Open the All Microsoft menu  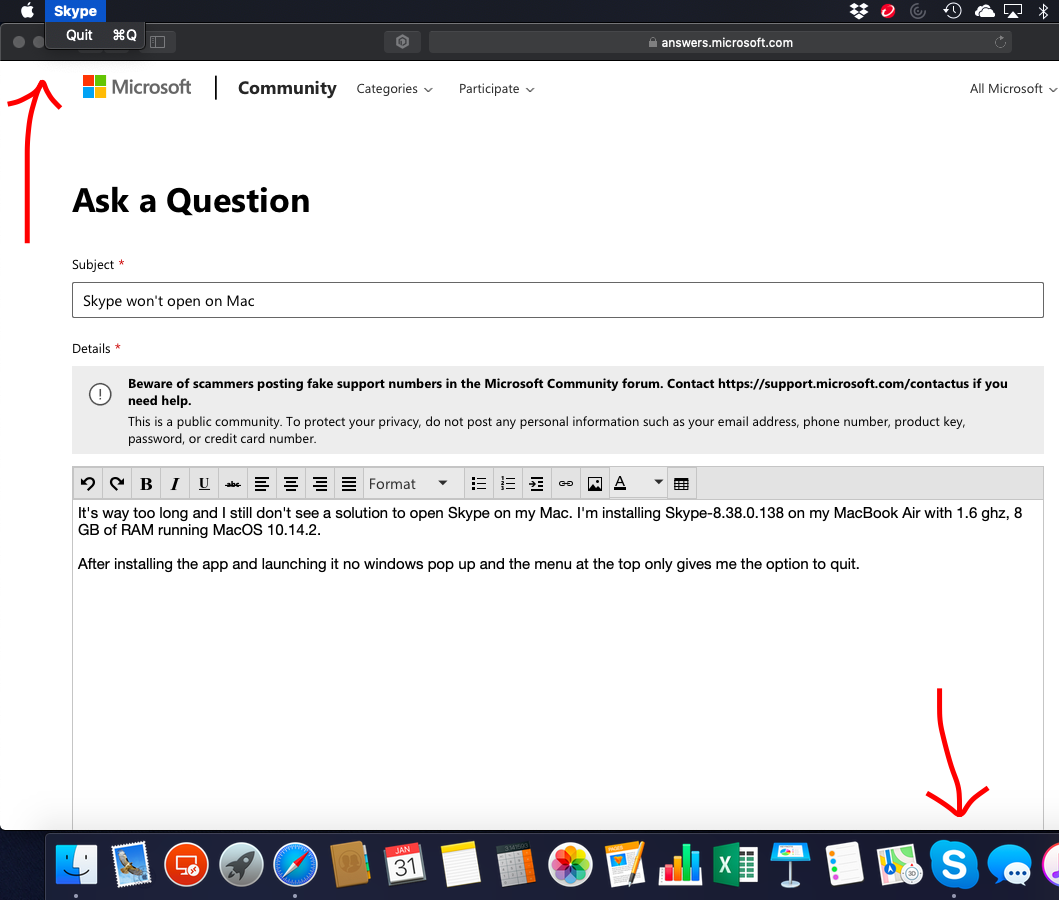tap(1013, 88)
